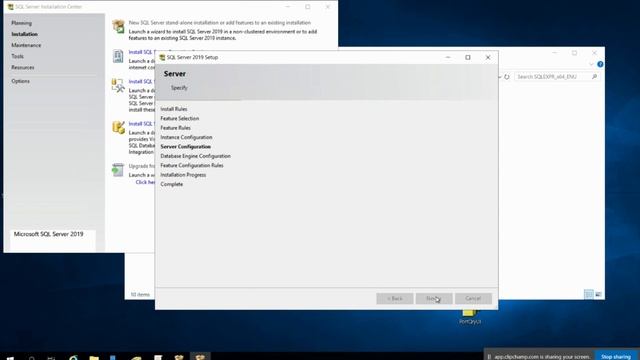Click the new stand-alone installation icon

(118, 27)
